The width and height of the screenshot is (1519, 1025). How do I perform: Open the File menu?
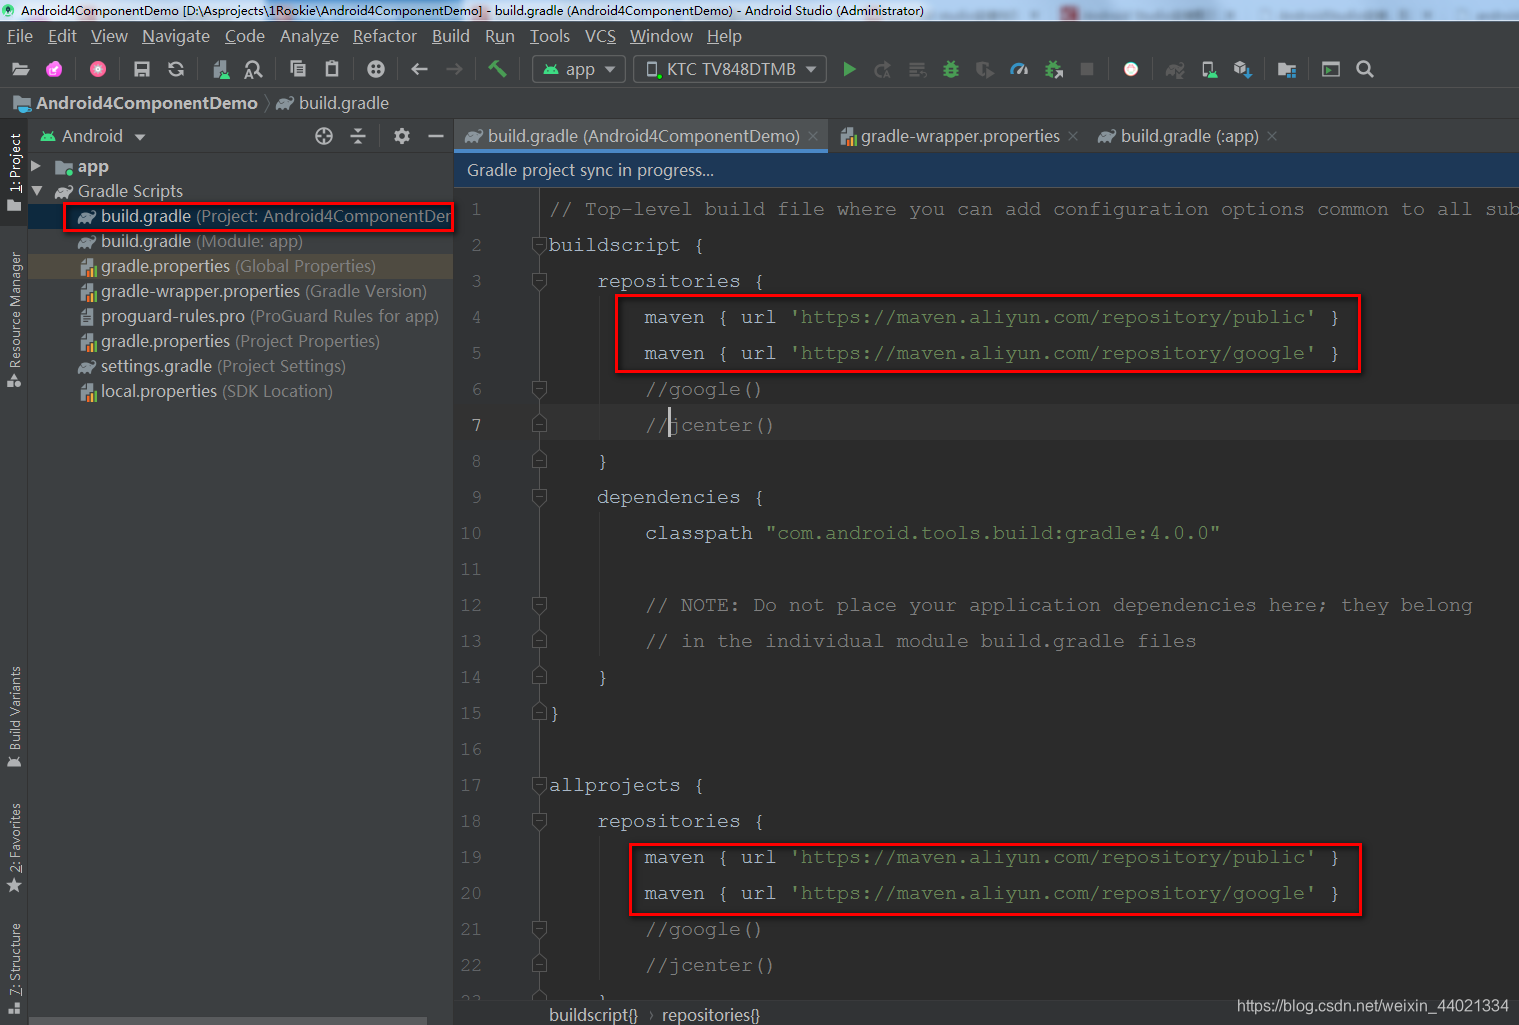tap(20, 36)
